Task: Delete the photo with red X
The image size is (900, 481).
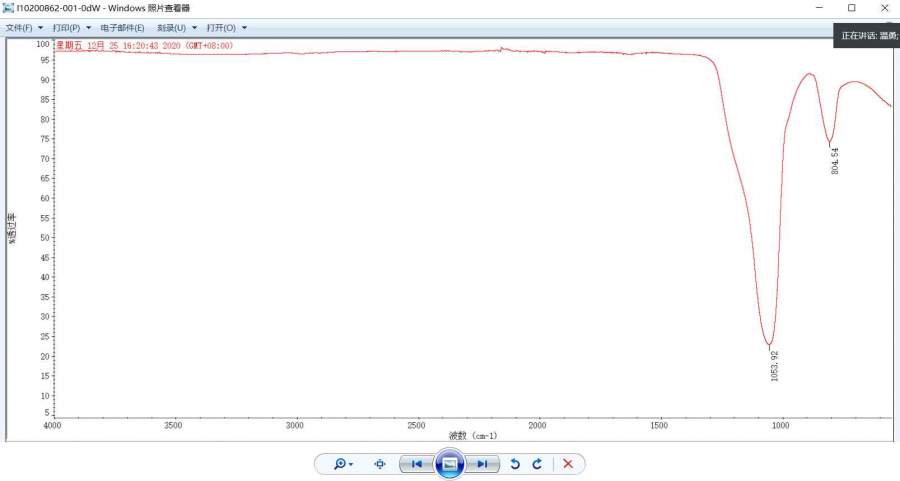Action: [x=568, y=464]
